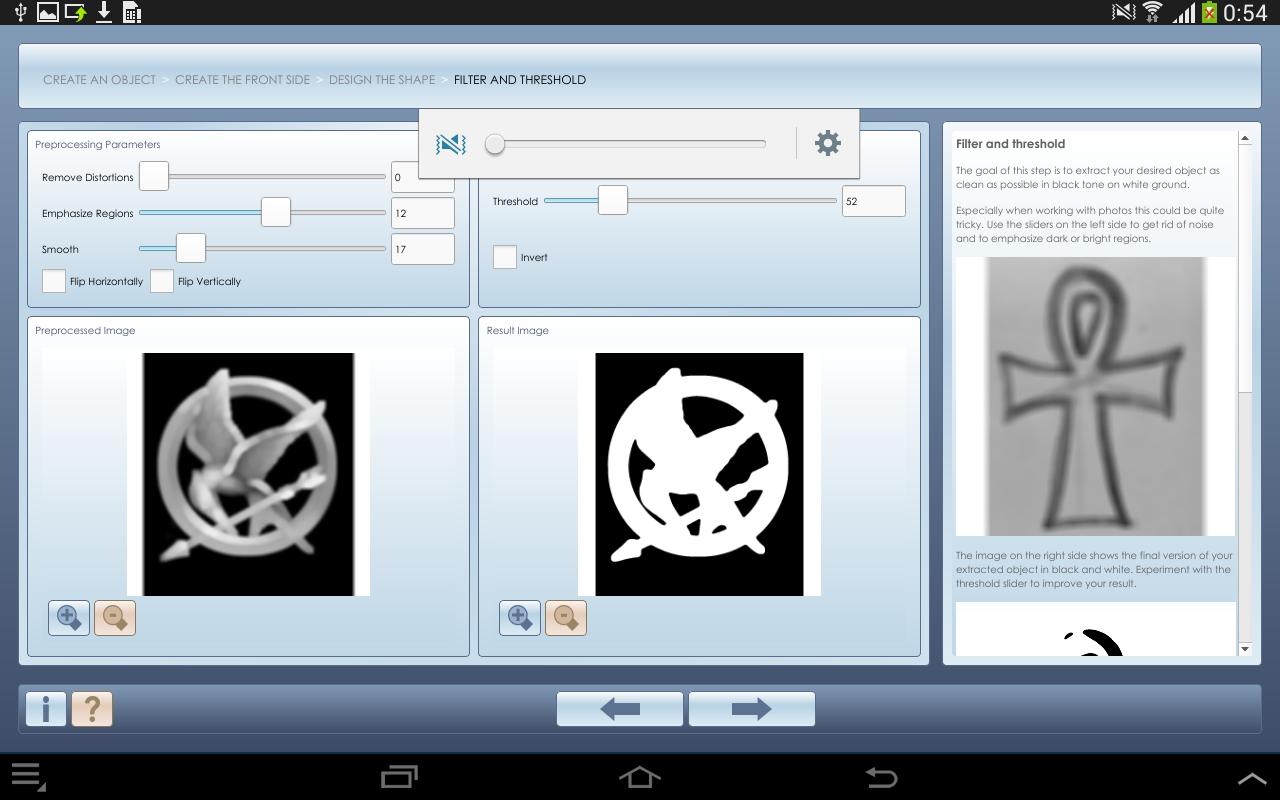Viewport: 1280px width, 800px height.
Task: Enable the Flip Vertically checkbox
Action: click(162, 281)
